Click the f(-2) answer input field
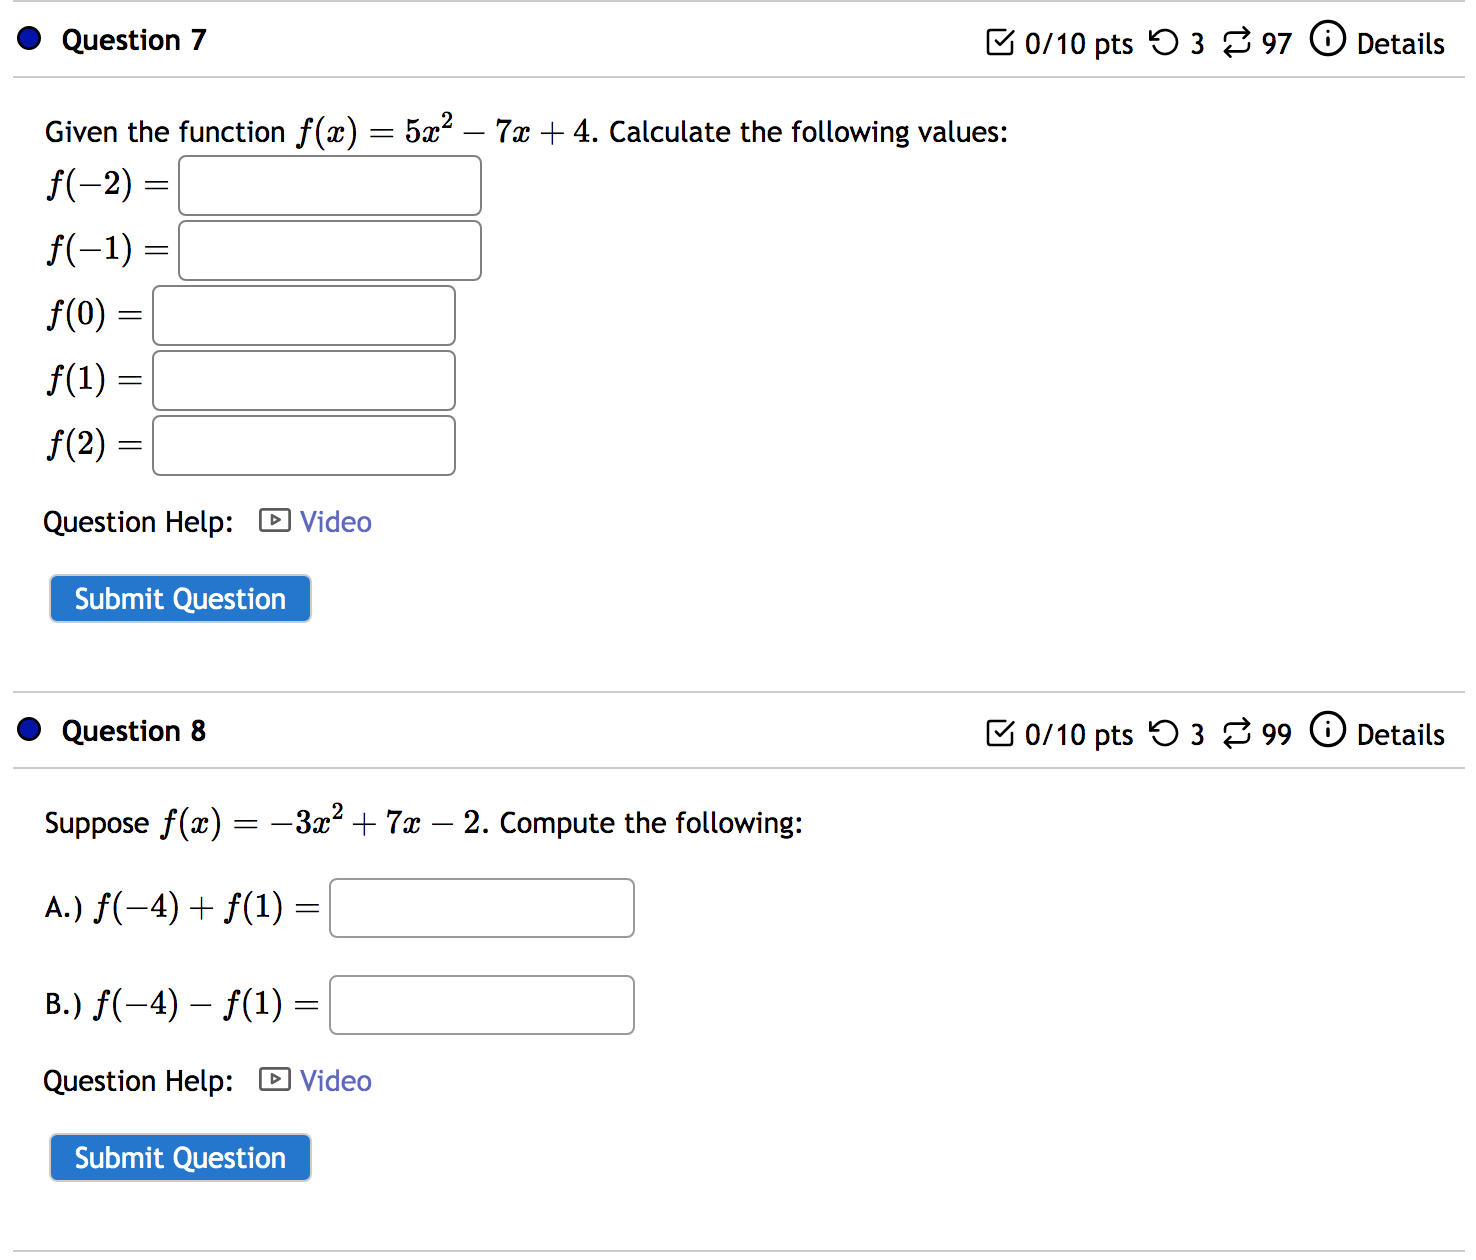 click(329, 185)
